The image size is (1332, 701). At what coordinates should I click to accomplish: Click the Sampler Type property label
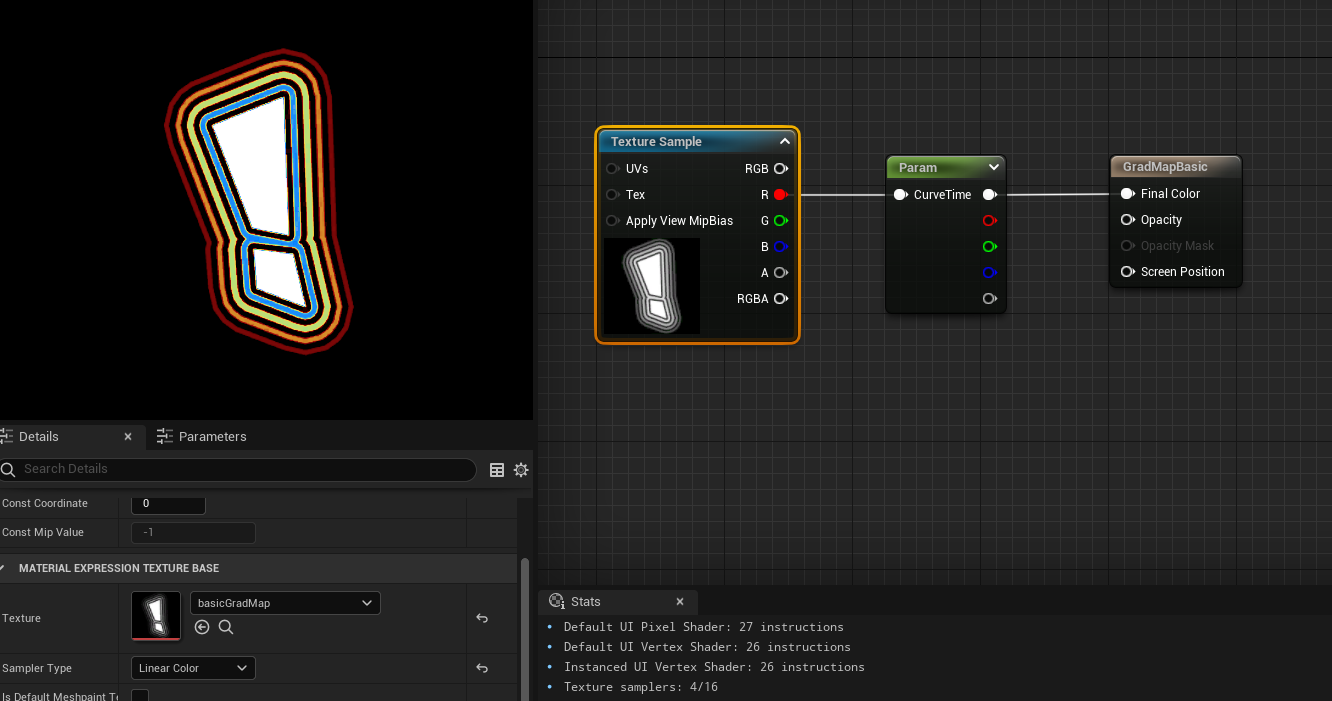pos(37,668)
